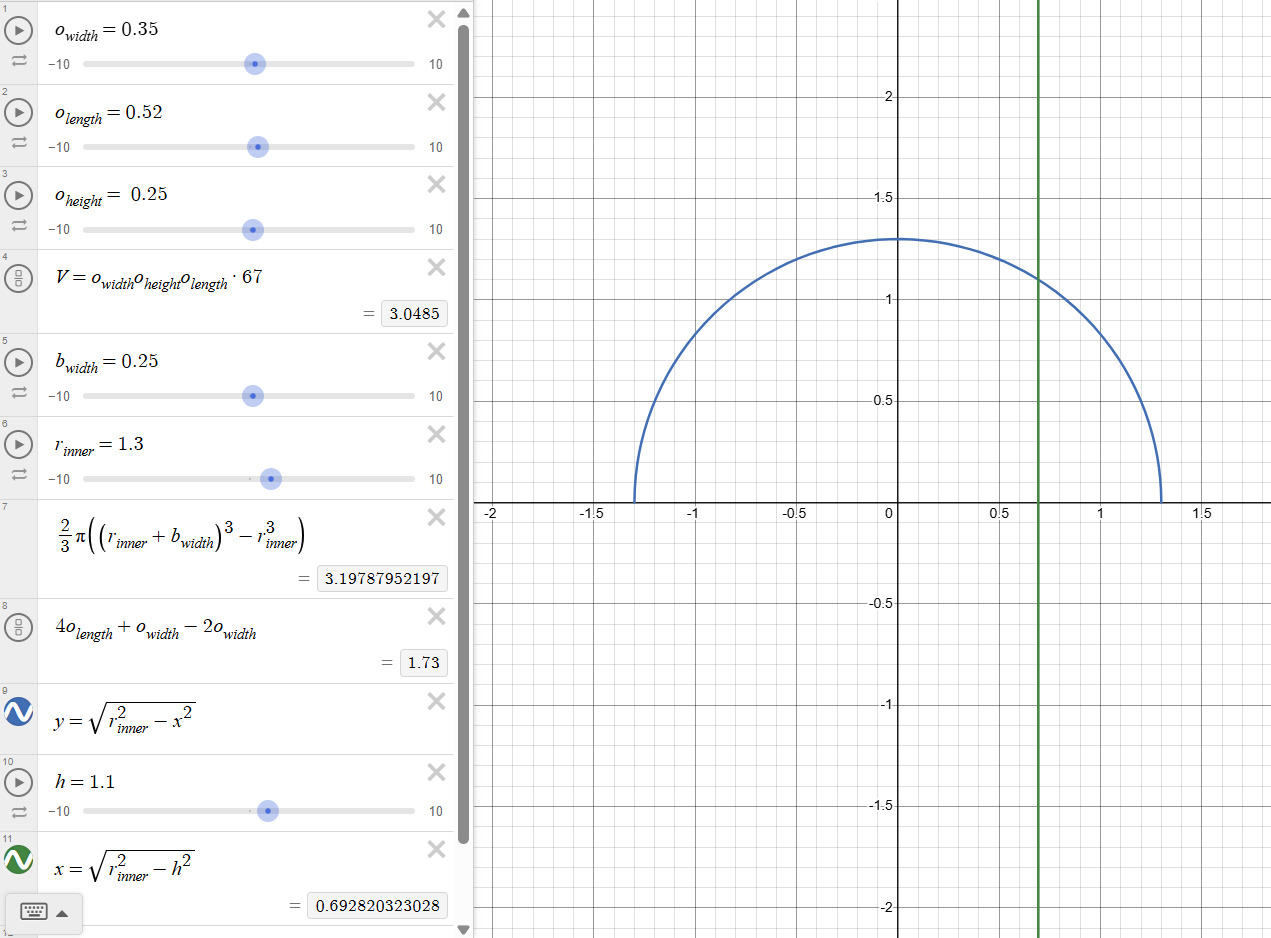Click loop mode icon under o_width
The height and width of the screenshot is (938, 1271).
coord(18,61)
